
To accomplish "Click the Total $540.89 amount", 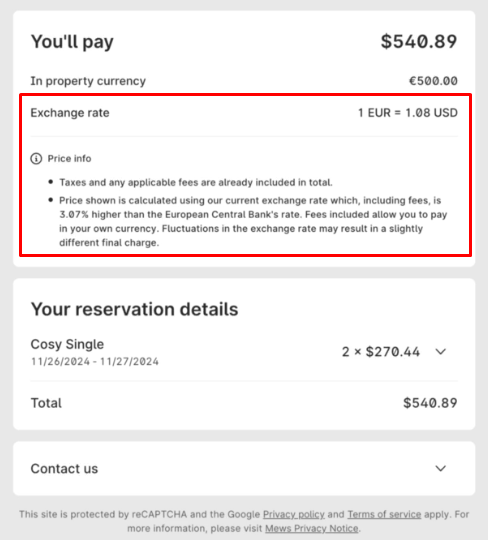I will 430,403.
